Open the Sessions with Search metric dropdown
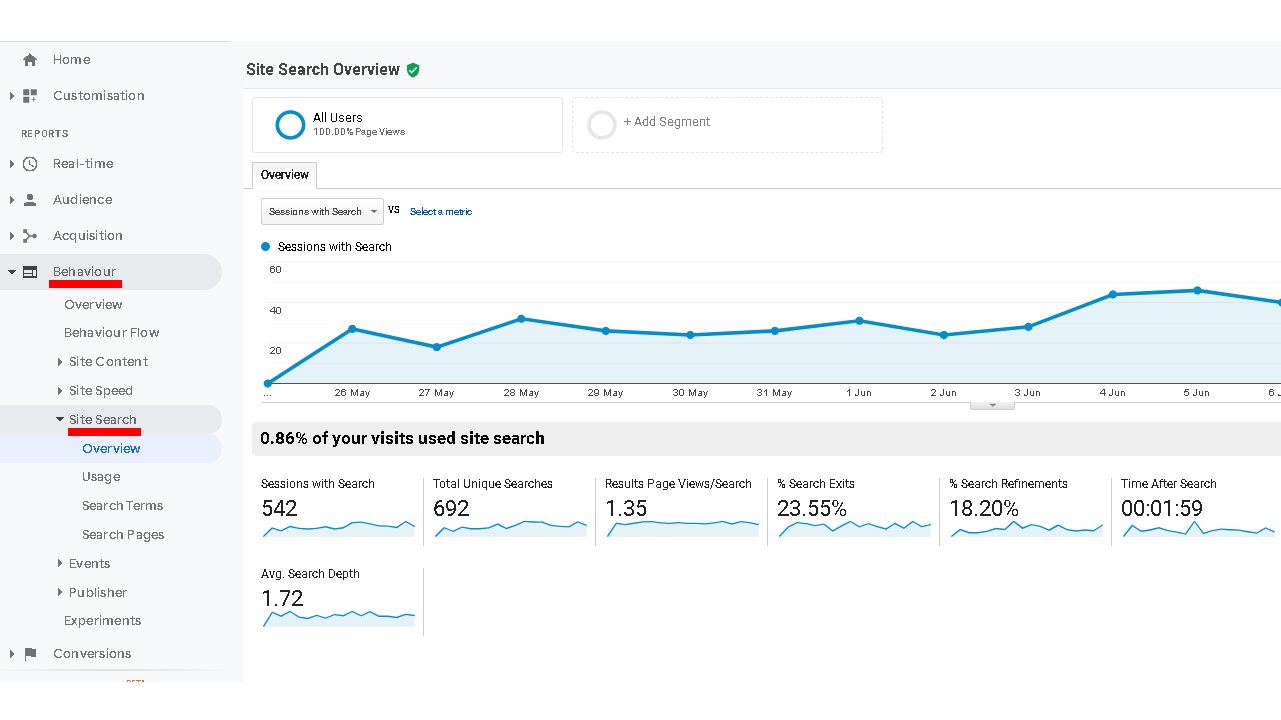 point(322,212)
